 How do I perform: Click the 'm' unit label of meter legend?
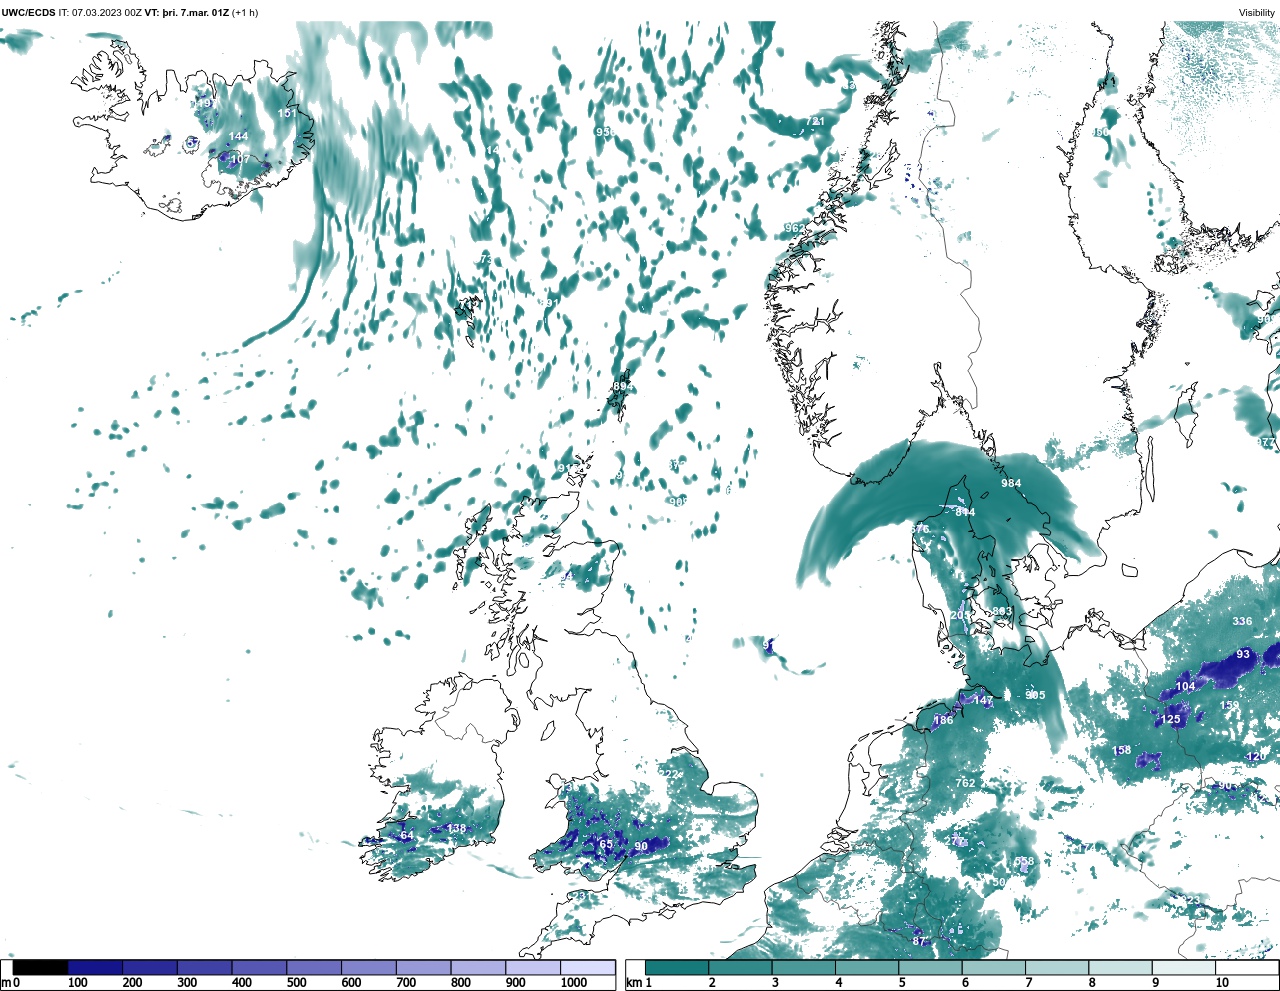point(6,983)
